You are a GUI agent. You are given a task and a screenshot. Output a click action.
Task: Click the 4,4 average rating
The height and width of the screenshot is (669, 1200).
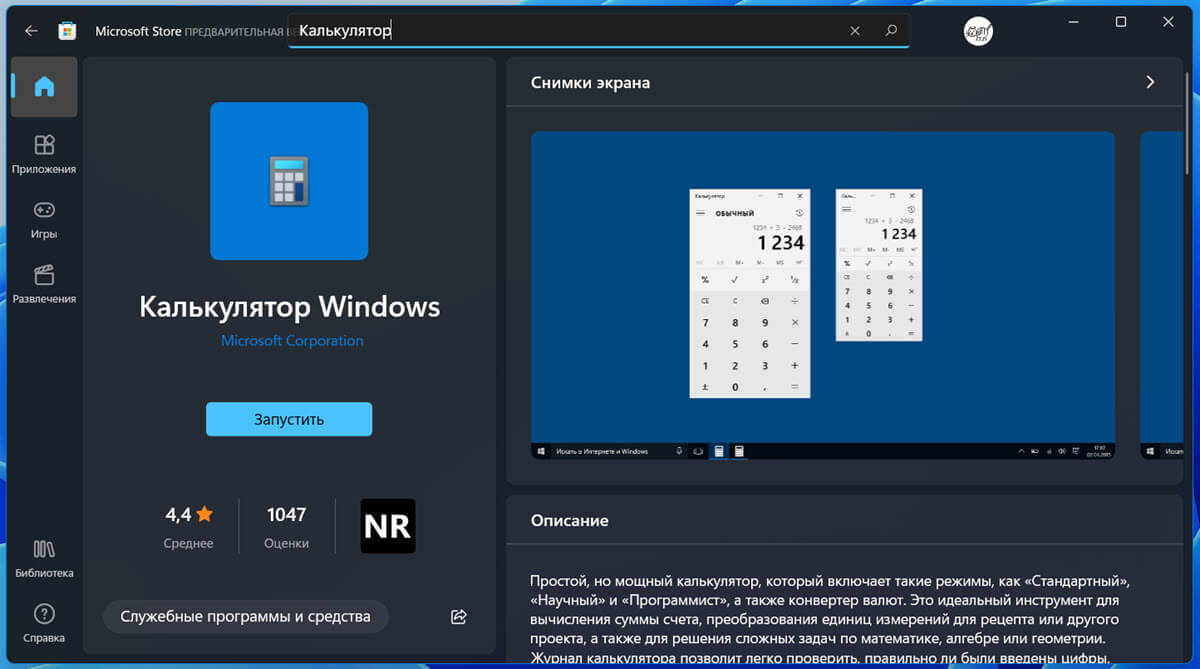point(189,525)
